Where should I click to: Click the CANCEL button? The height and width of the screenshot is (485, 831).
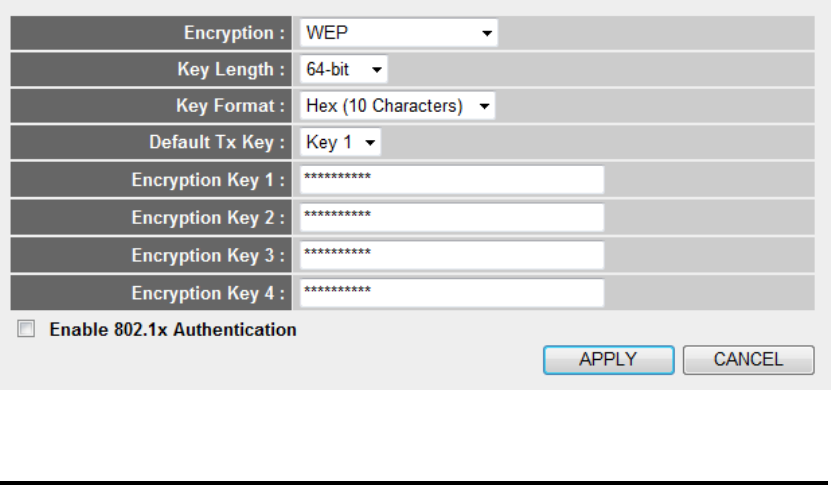point(748,360)
